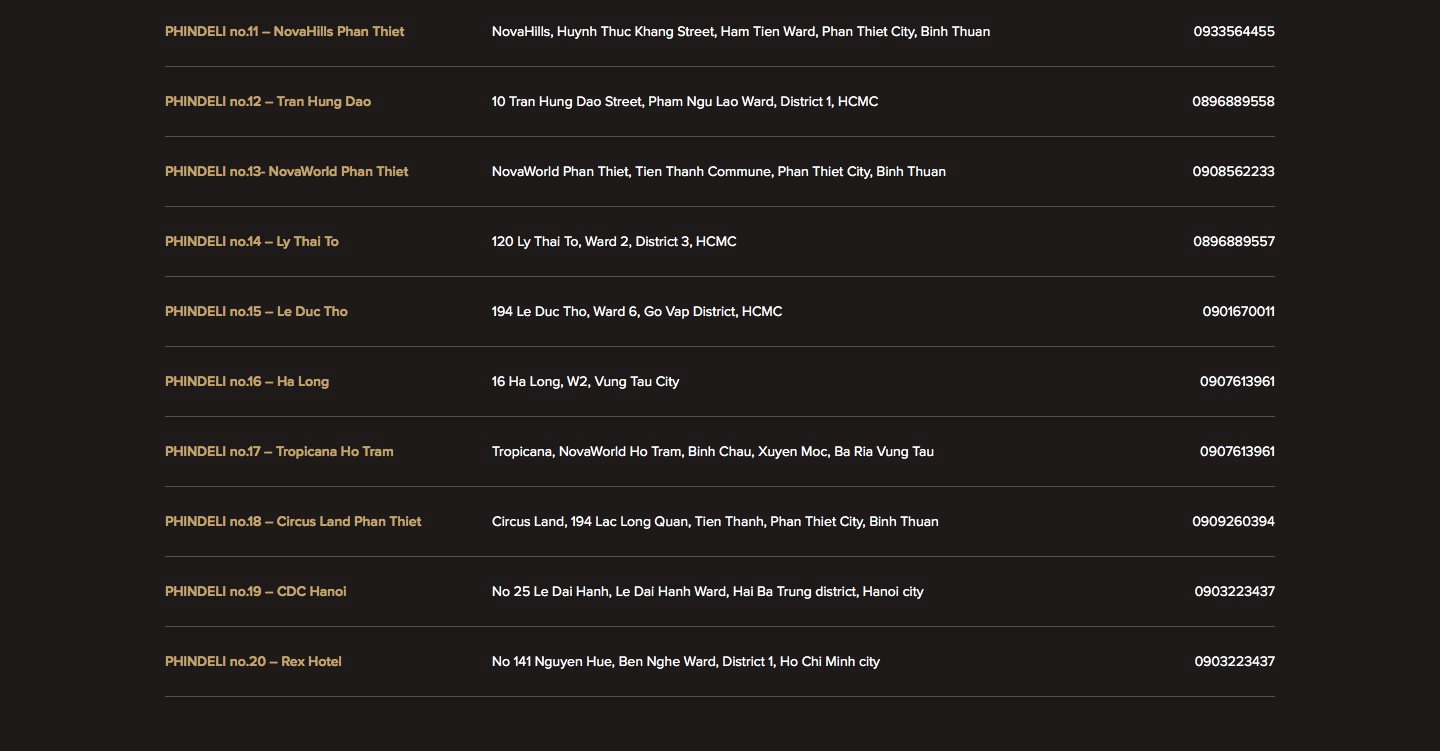This screenshot has height=751, width=1440.
Task: Click phone number 0933564455
Action: tap(1233, 31)
